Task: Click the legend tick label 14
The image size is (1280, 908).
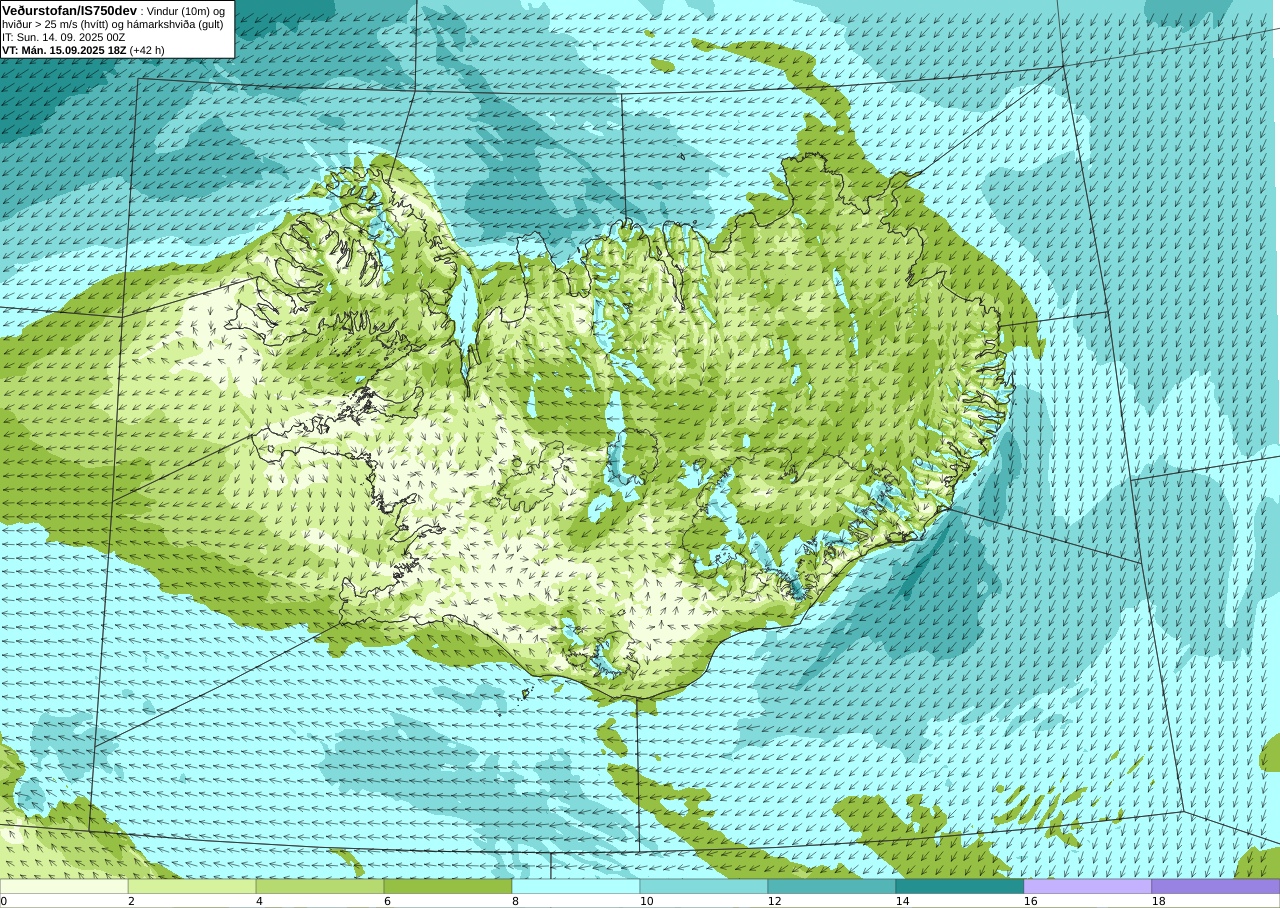Action: (x=902, y=901)
